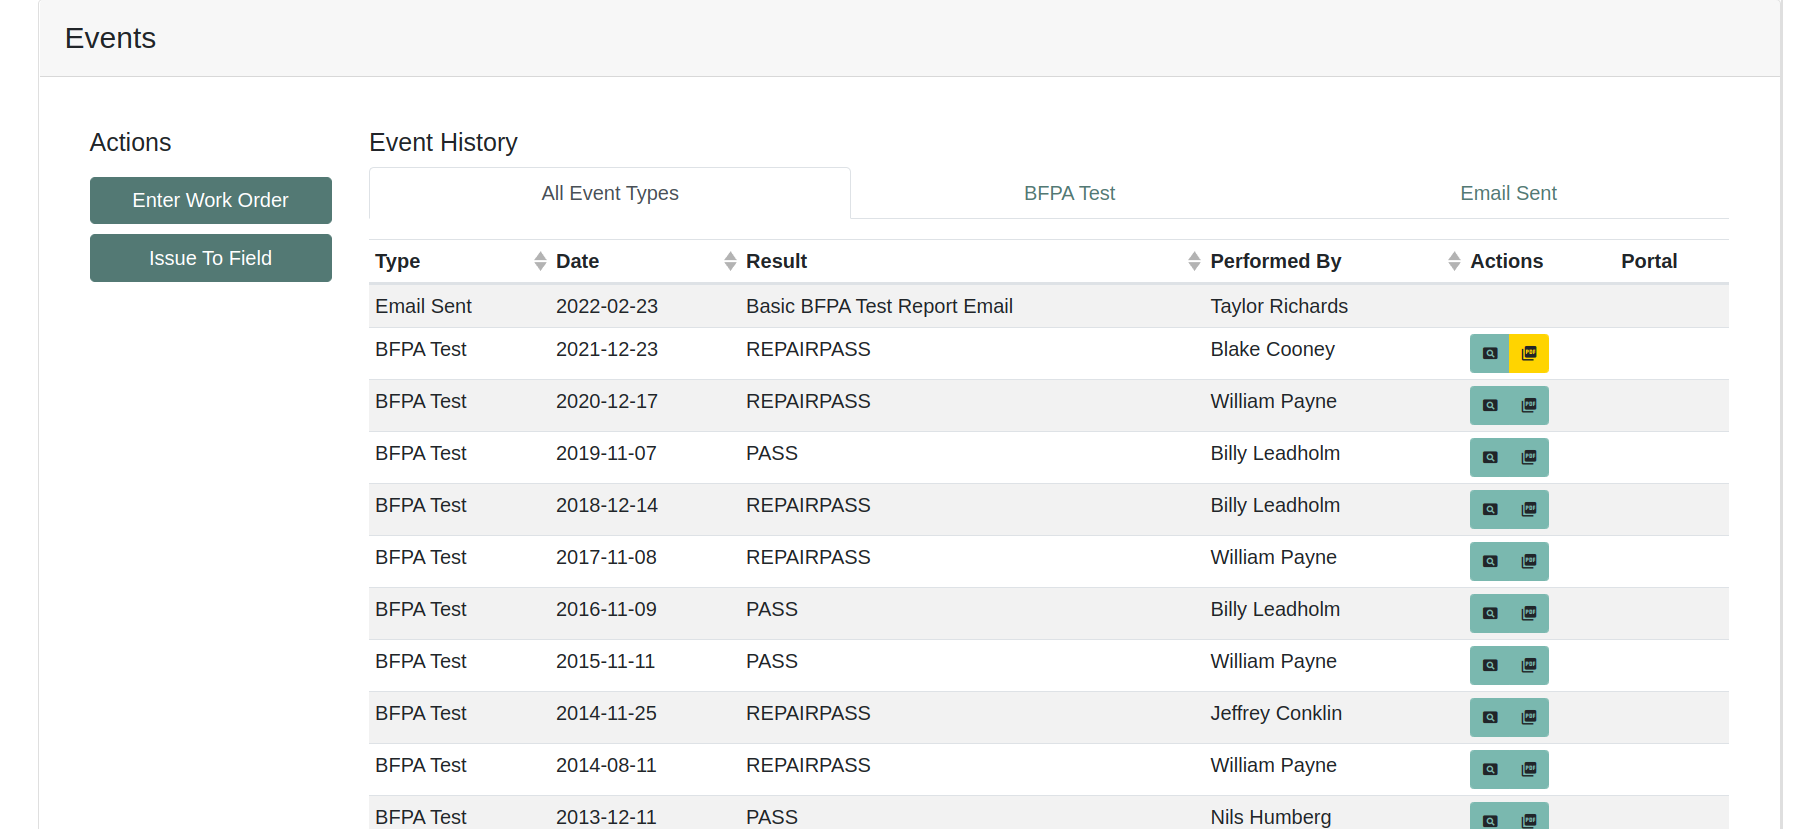This screenshot has width=1797, height=829.
Task: View details of 2020-12-17 BFPA test
Action: point(1489,405)
